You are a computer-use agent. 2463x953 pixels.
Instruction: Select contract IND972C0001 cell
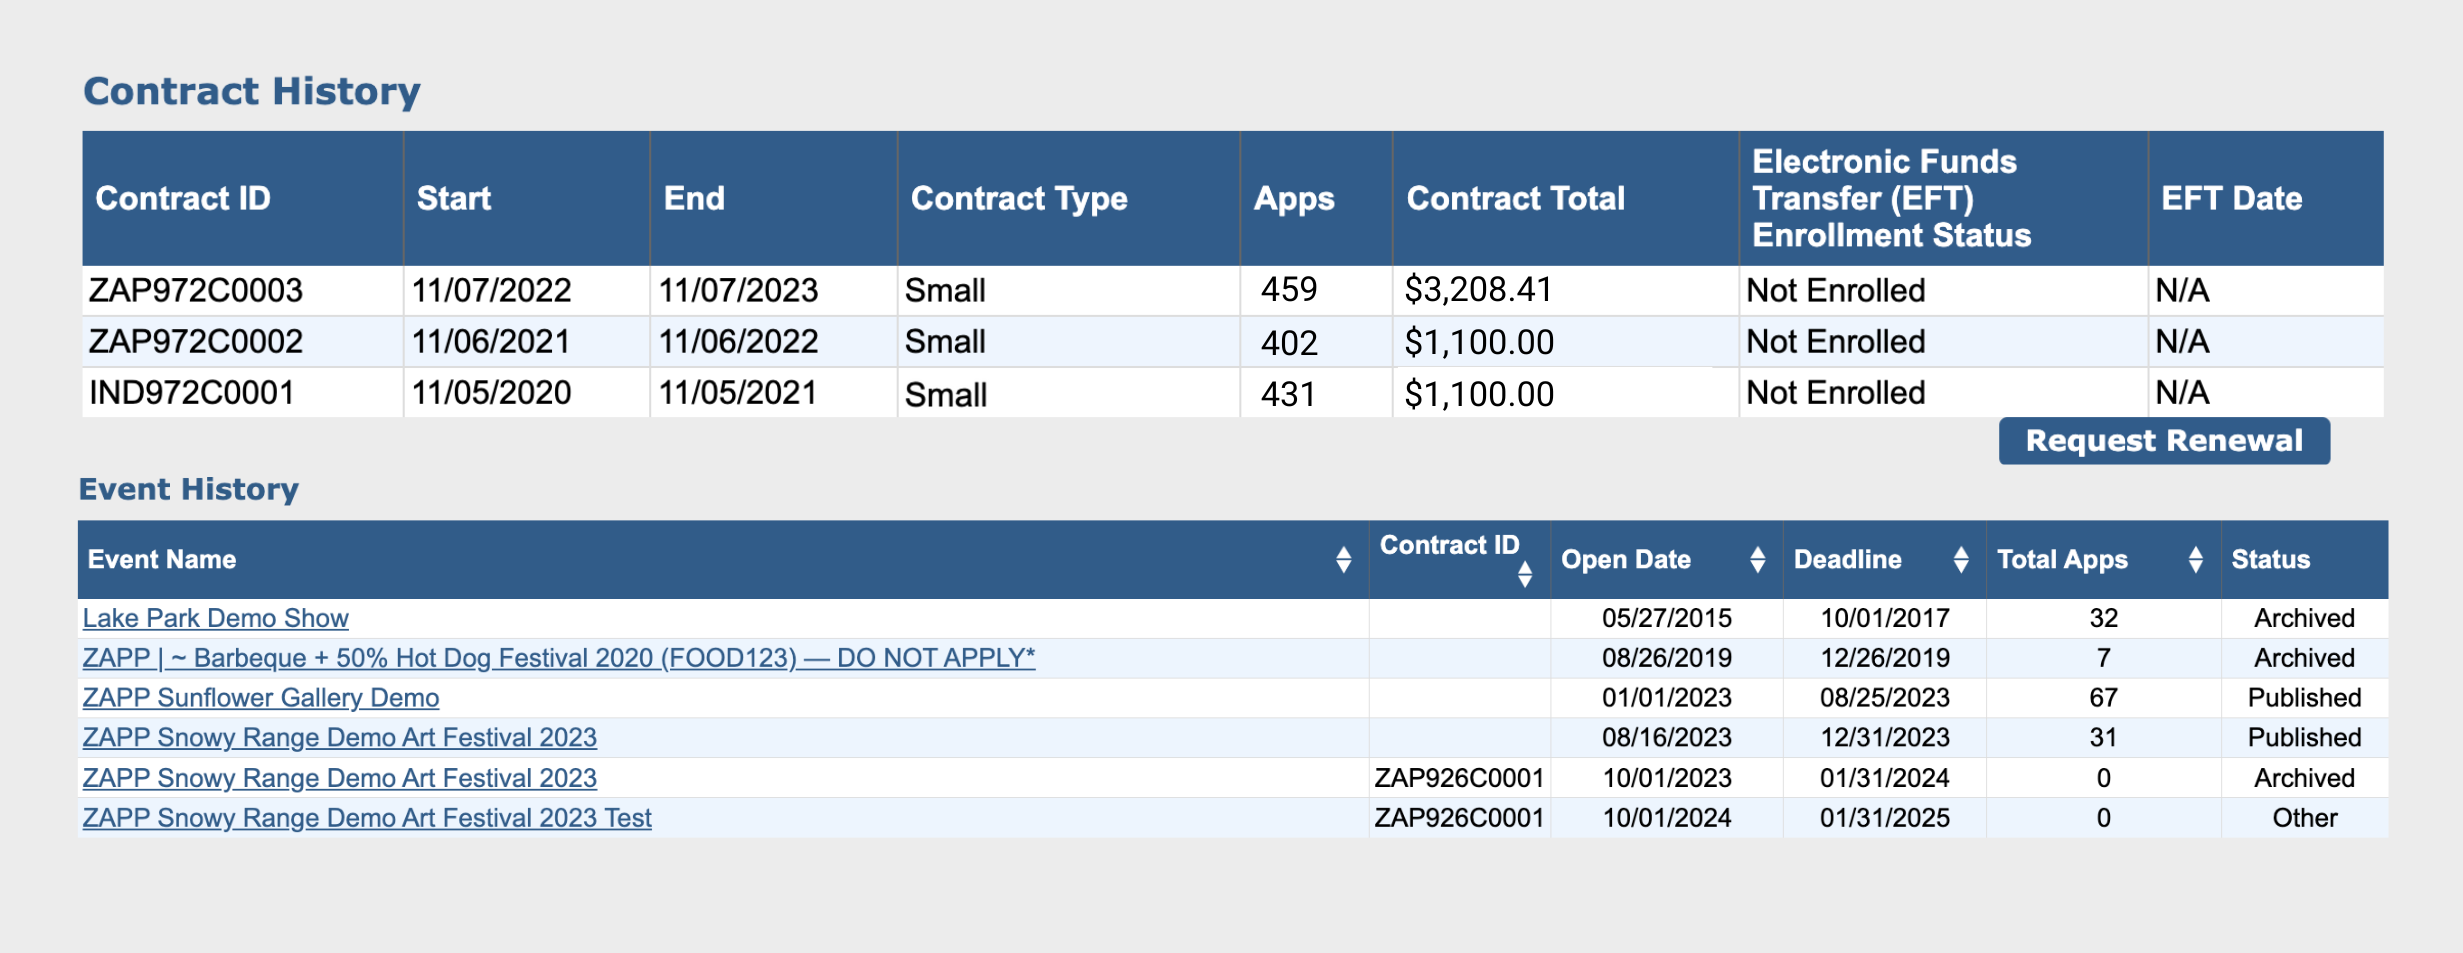[x=192, y=393]
